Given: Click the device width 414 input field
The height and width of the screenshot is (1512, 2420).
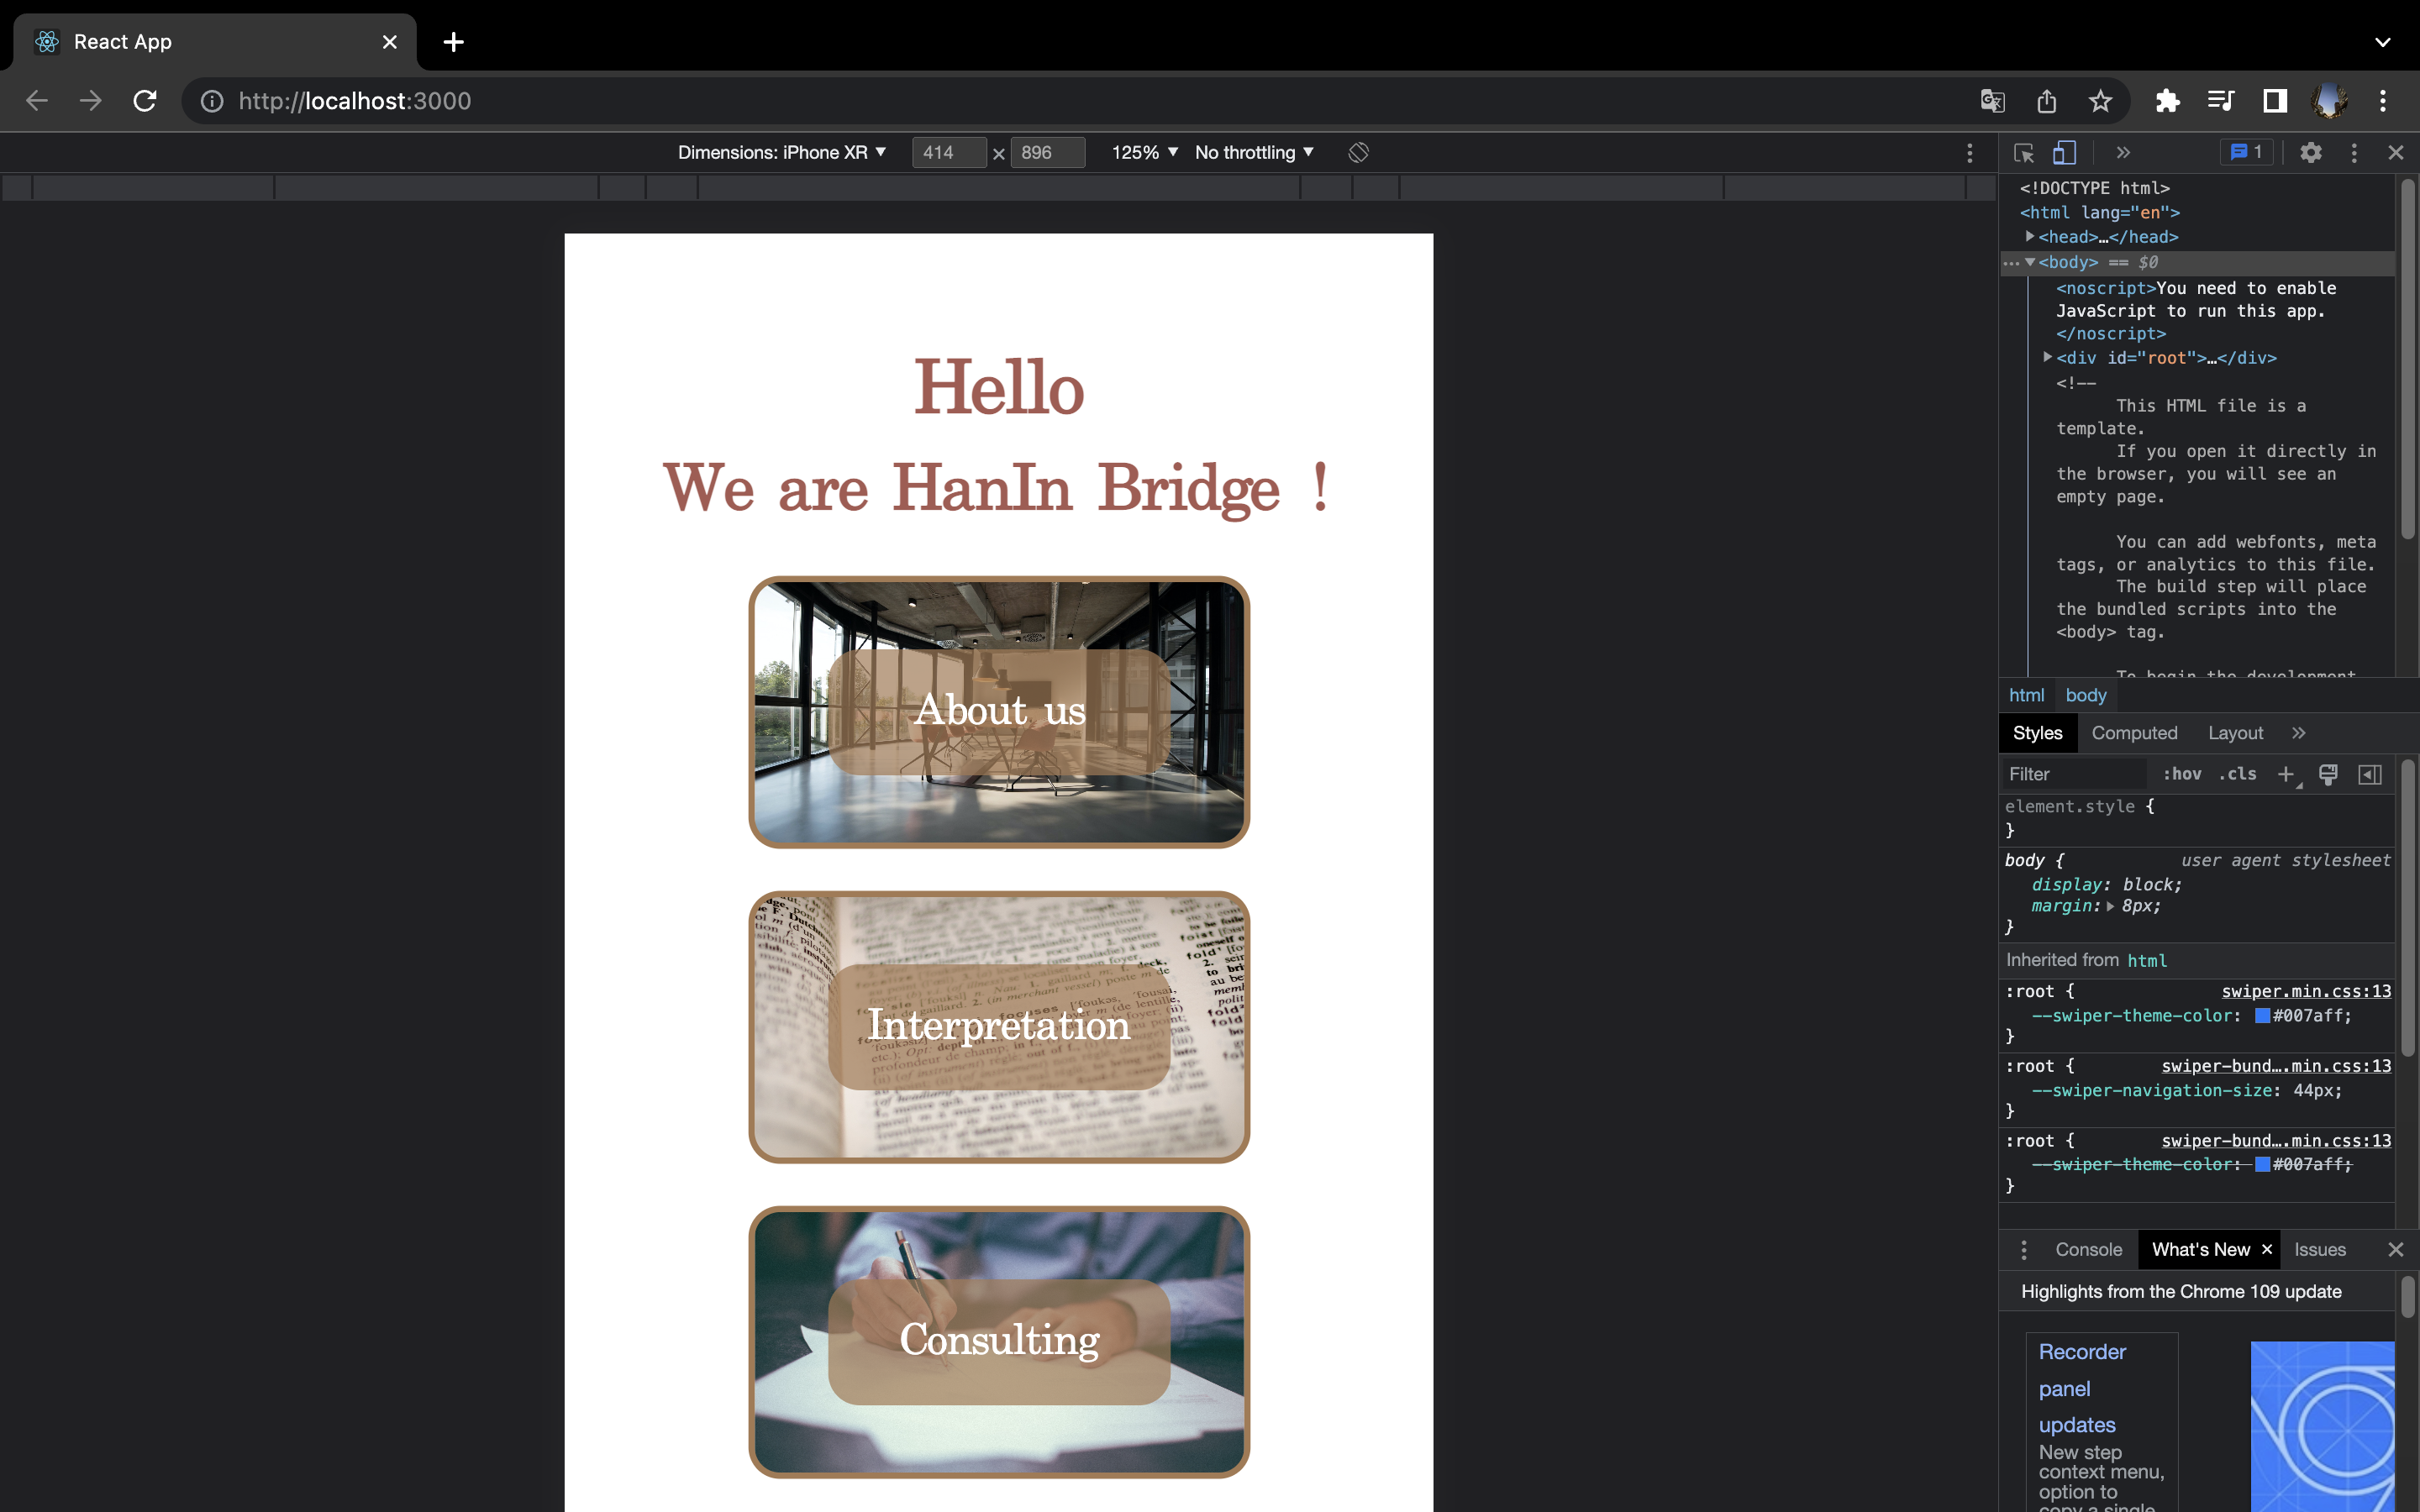Looking at the screenshot, I should tap(947, 152).
